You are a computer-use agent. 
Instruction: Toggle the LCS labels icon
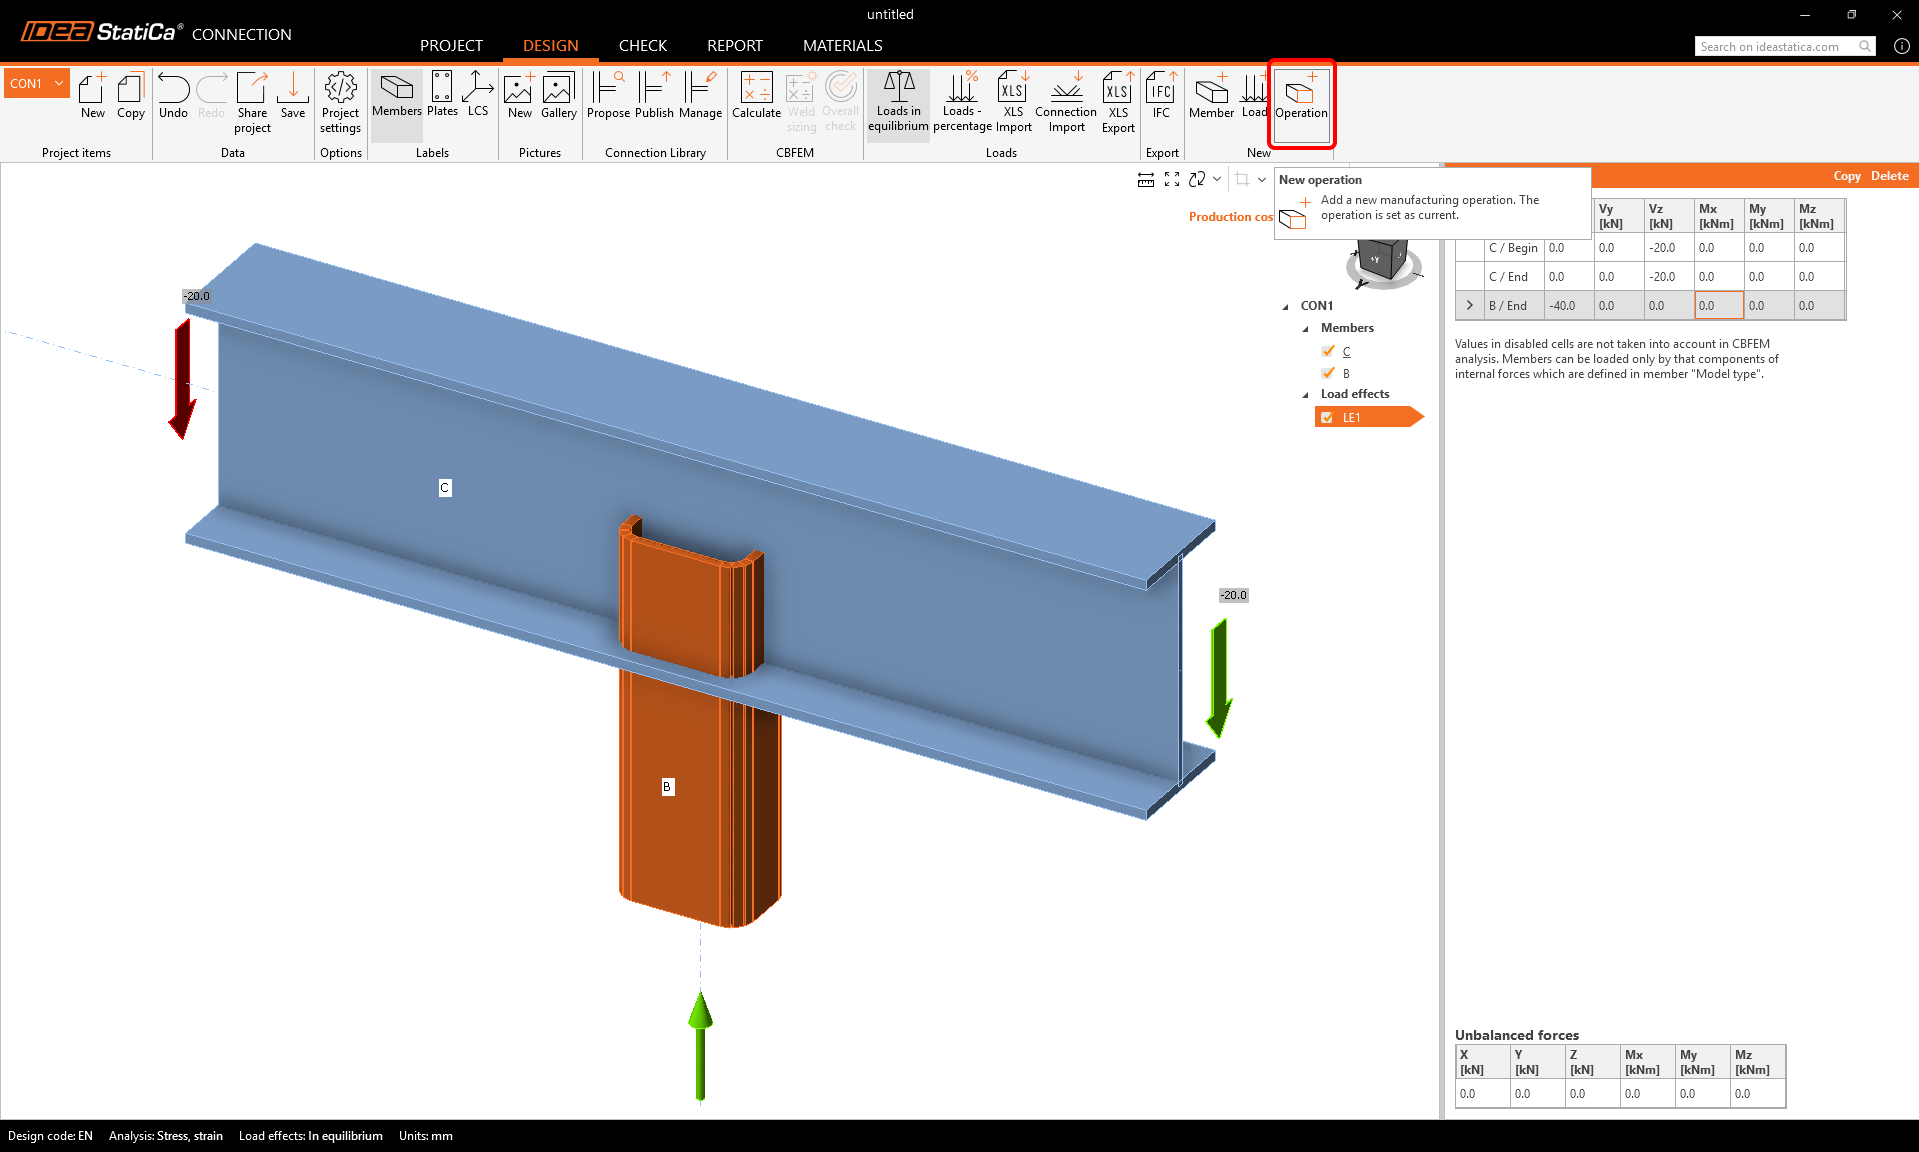pyautogui.click(x=478, y=95)
